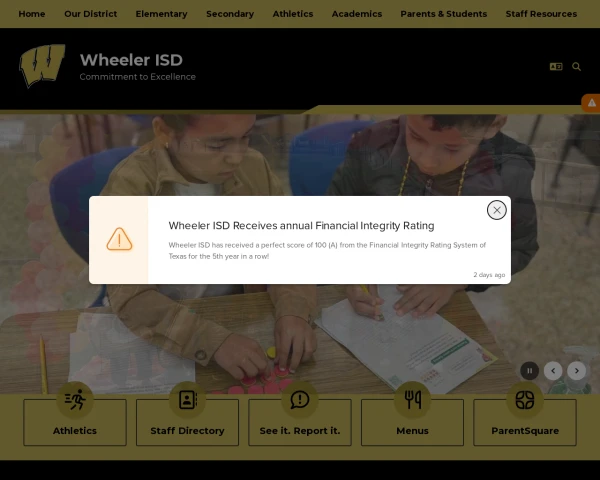Open the language translate icon

pyautogui.click(x=556, y=67)
